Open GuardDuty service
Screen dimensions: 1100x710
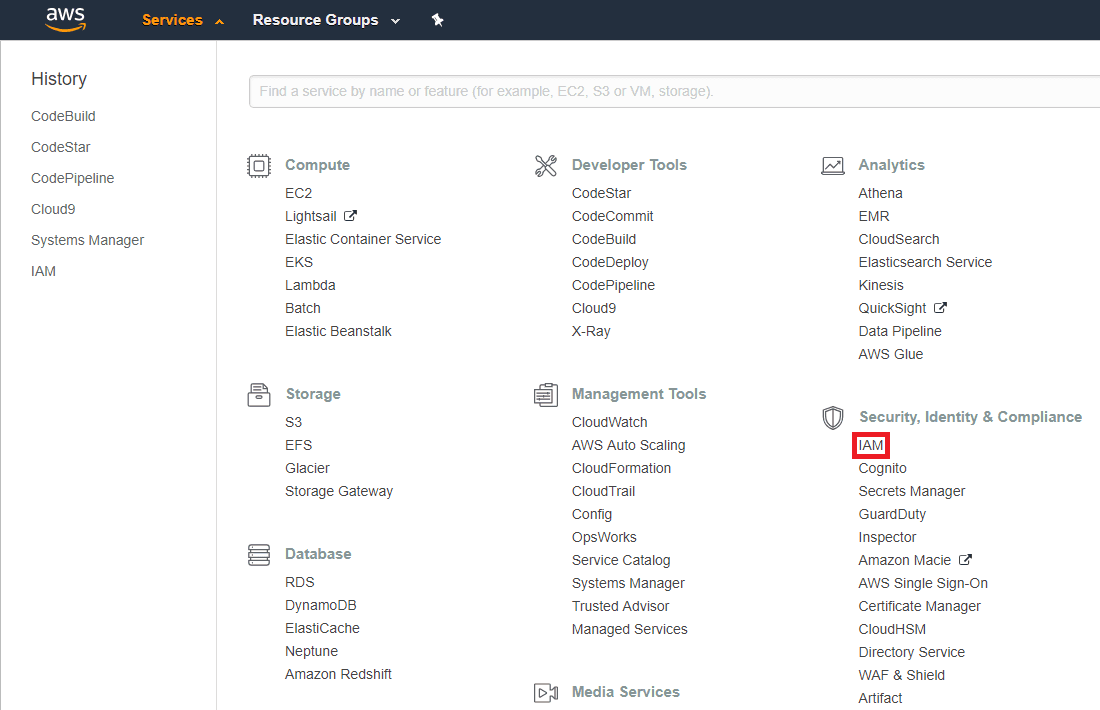pyautogui.click(x=892, y=514)
